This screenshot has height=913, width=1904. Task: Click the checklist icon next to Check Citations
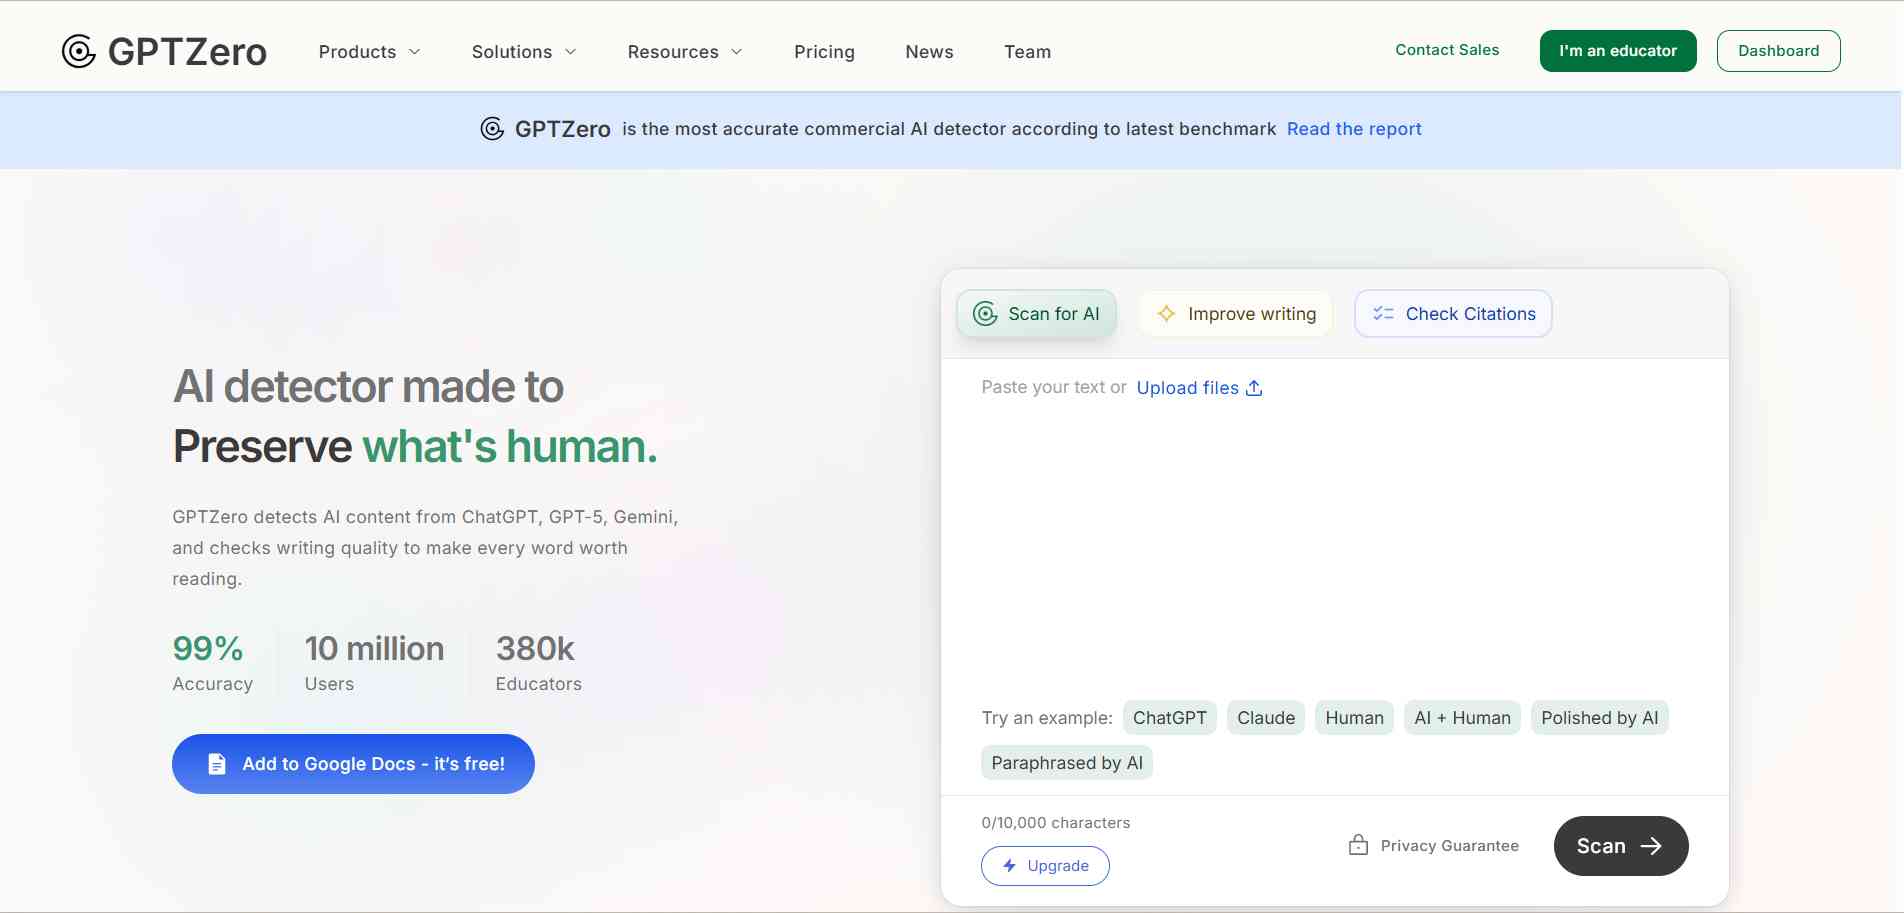point(1382,313)
